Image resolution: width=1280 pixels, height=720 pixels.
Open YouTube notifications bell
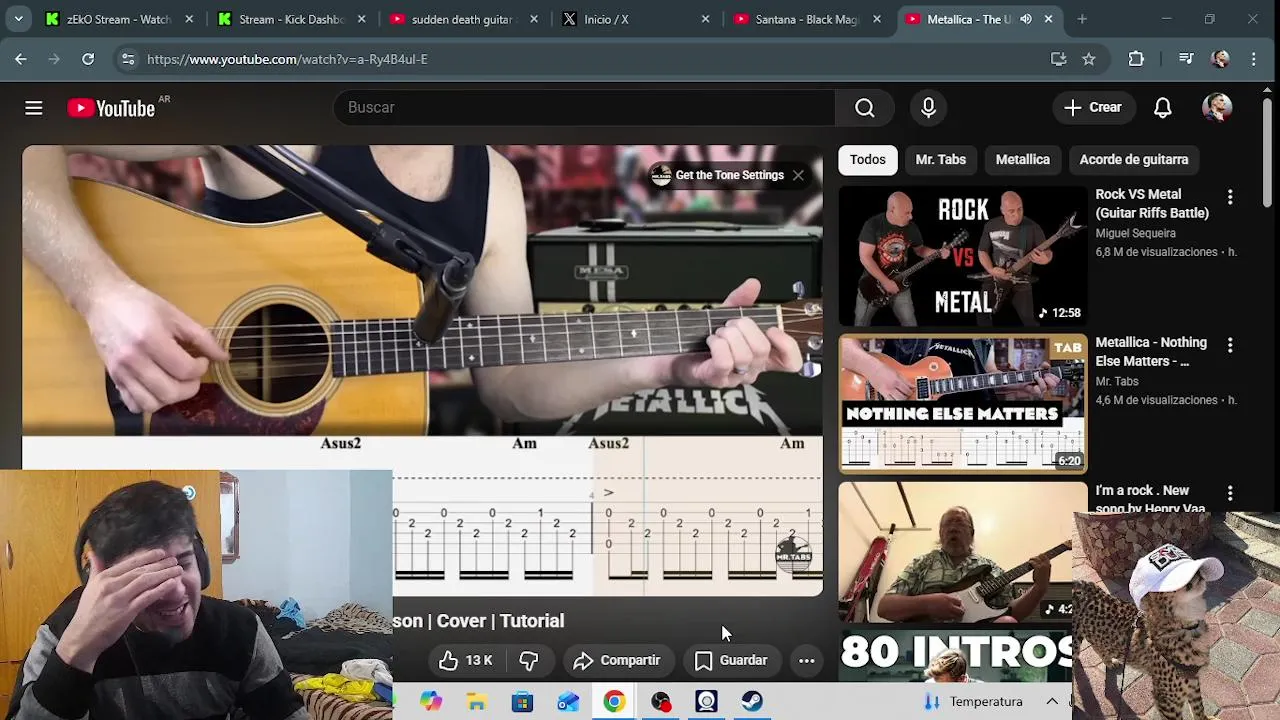1162,108
